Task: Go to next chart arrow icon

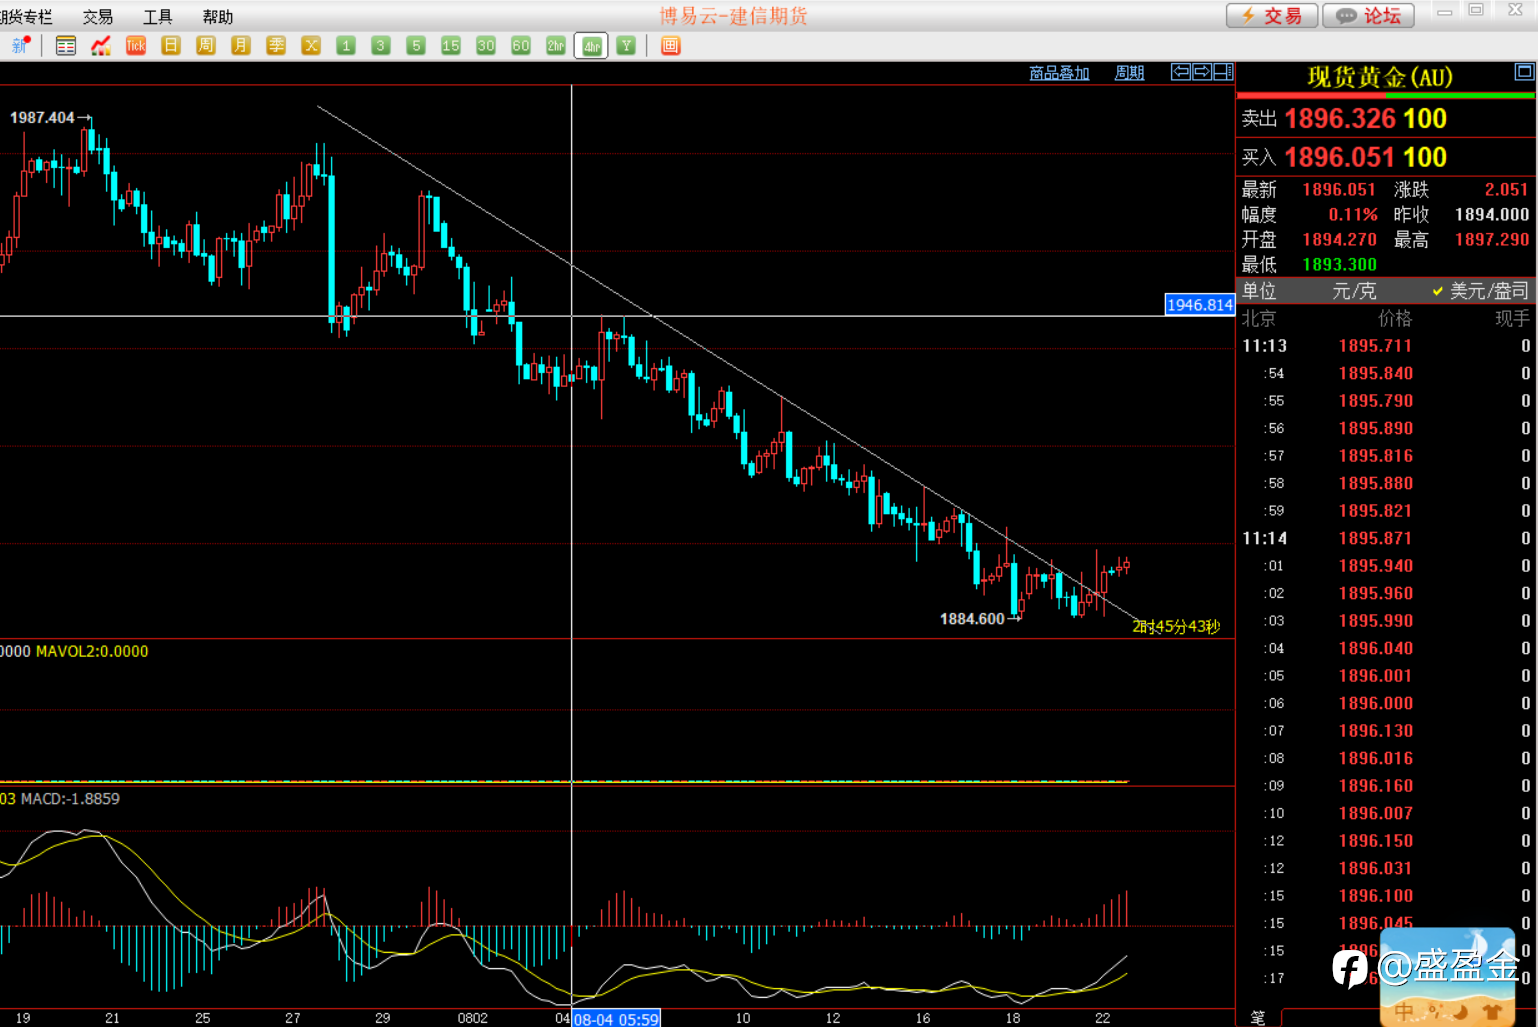Action: tap(1202, 72)
